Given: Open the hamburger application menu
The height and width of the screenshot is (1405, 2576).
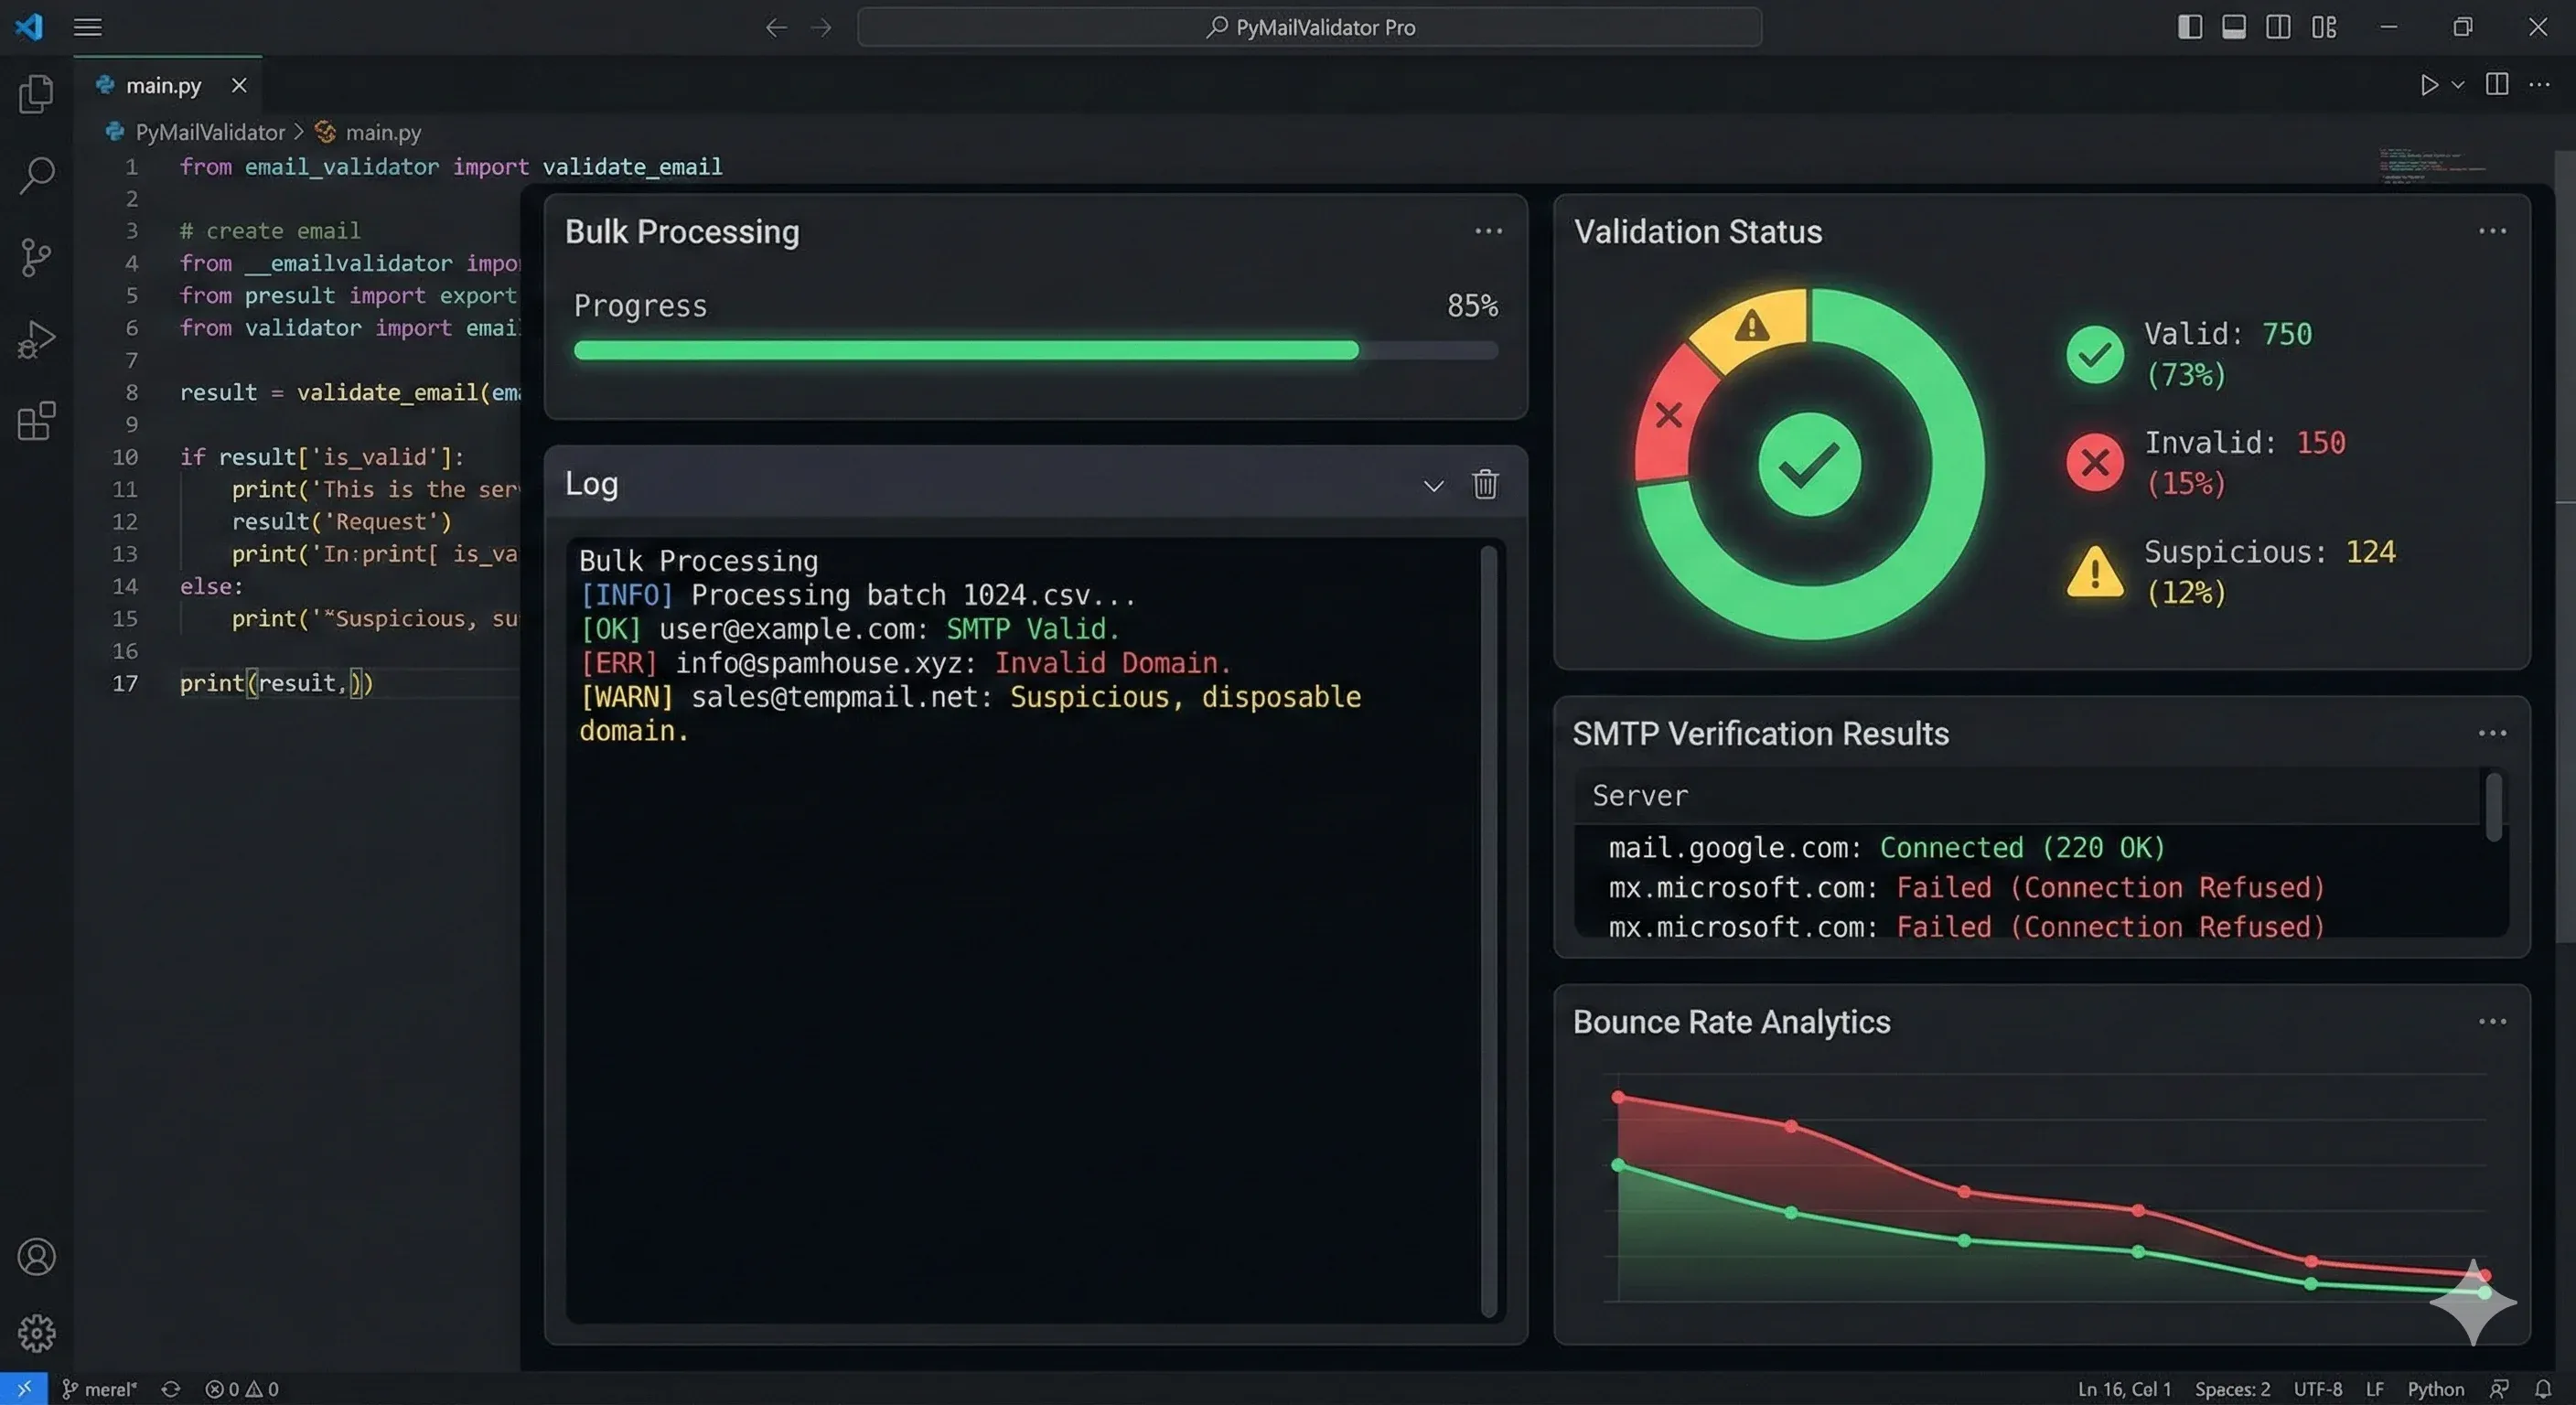Looking at the screenshot, I should click(x=88, y=27).
